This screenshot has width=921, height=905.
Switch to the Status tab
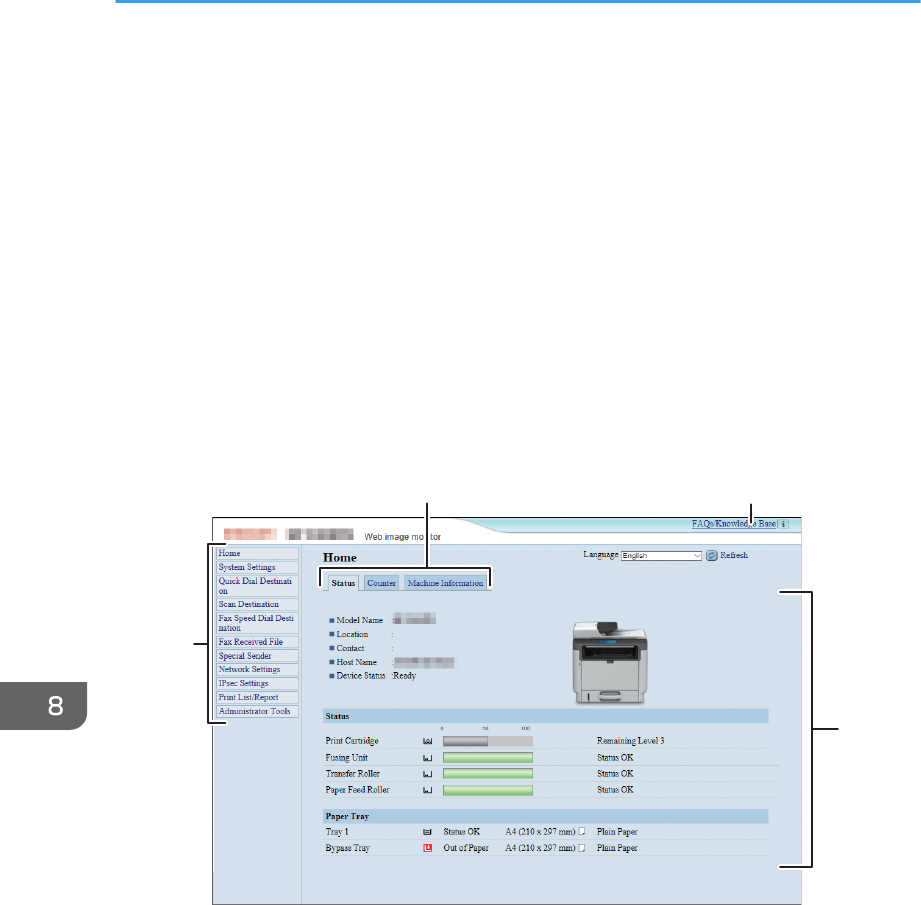343,583
